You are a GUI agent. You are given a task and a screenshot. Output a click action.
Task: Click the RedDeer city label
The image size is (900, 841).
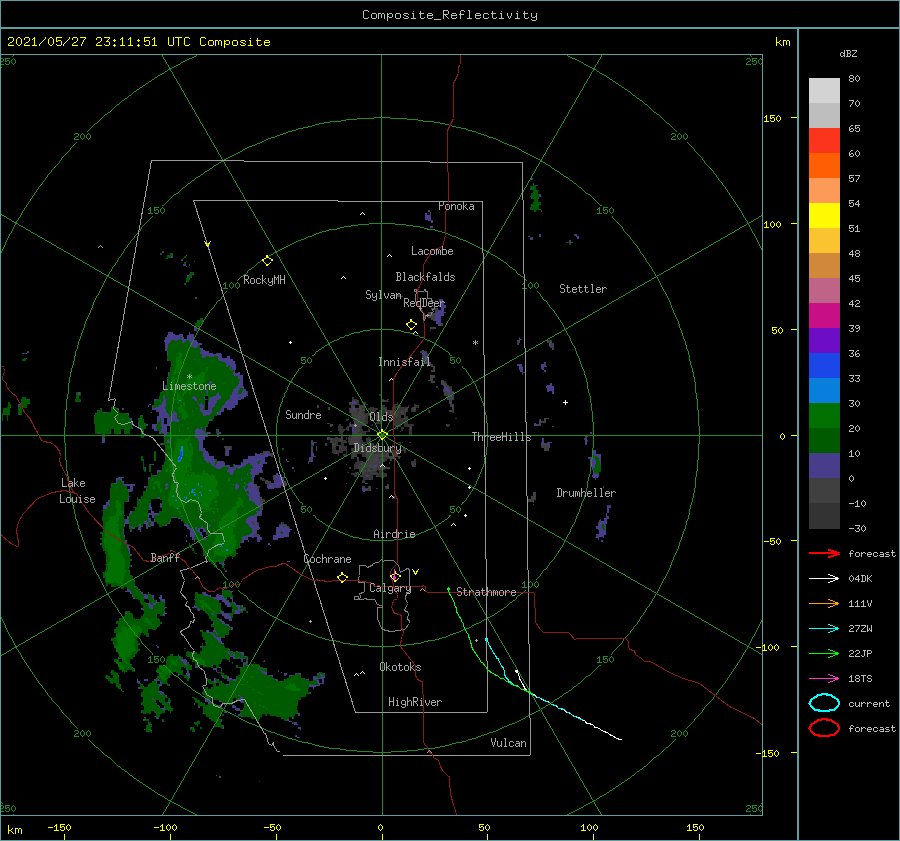[x=424, y=303]
